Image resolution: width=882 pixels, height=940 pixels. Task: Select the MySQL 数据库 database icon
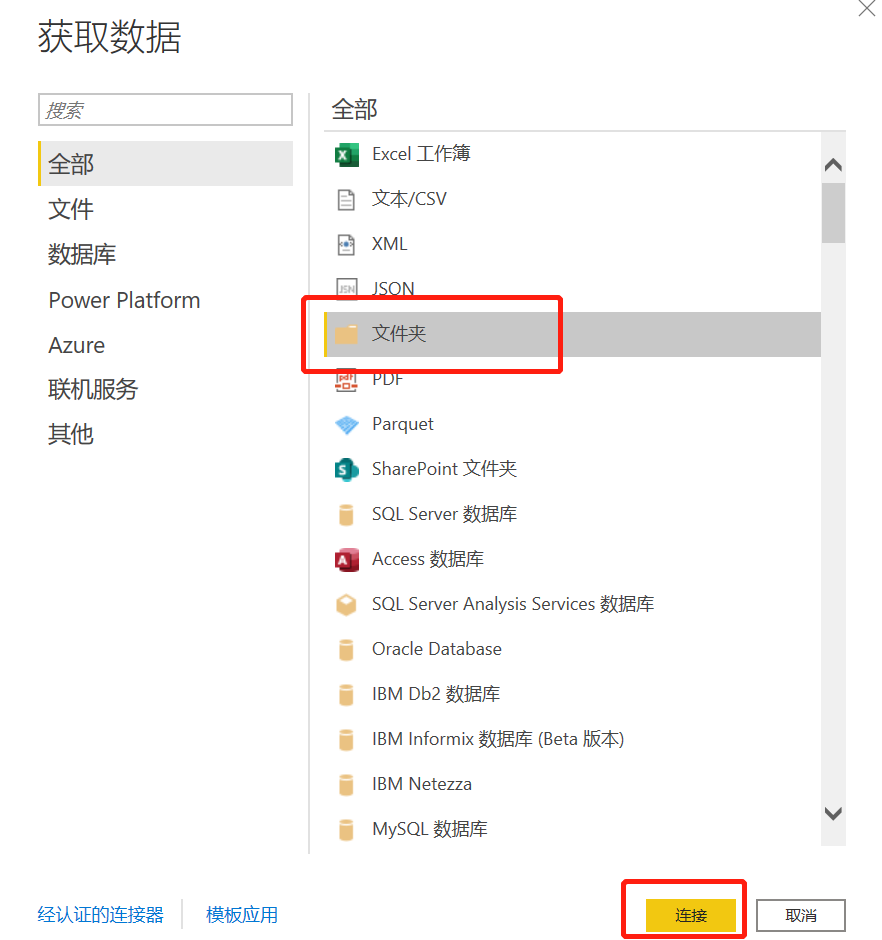[x=346, y=830]
